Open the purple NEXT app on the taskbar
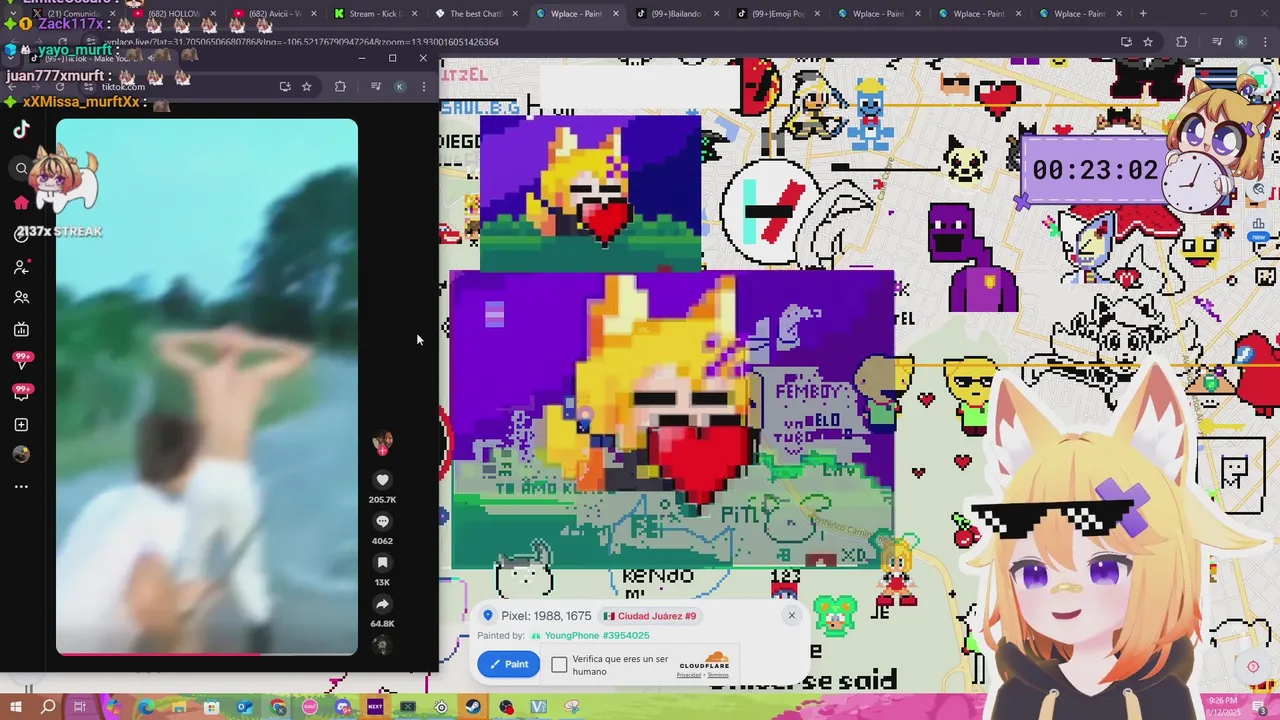Screen dimensions: 1280x720 (375, 707)
